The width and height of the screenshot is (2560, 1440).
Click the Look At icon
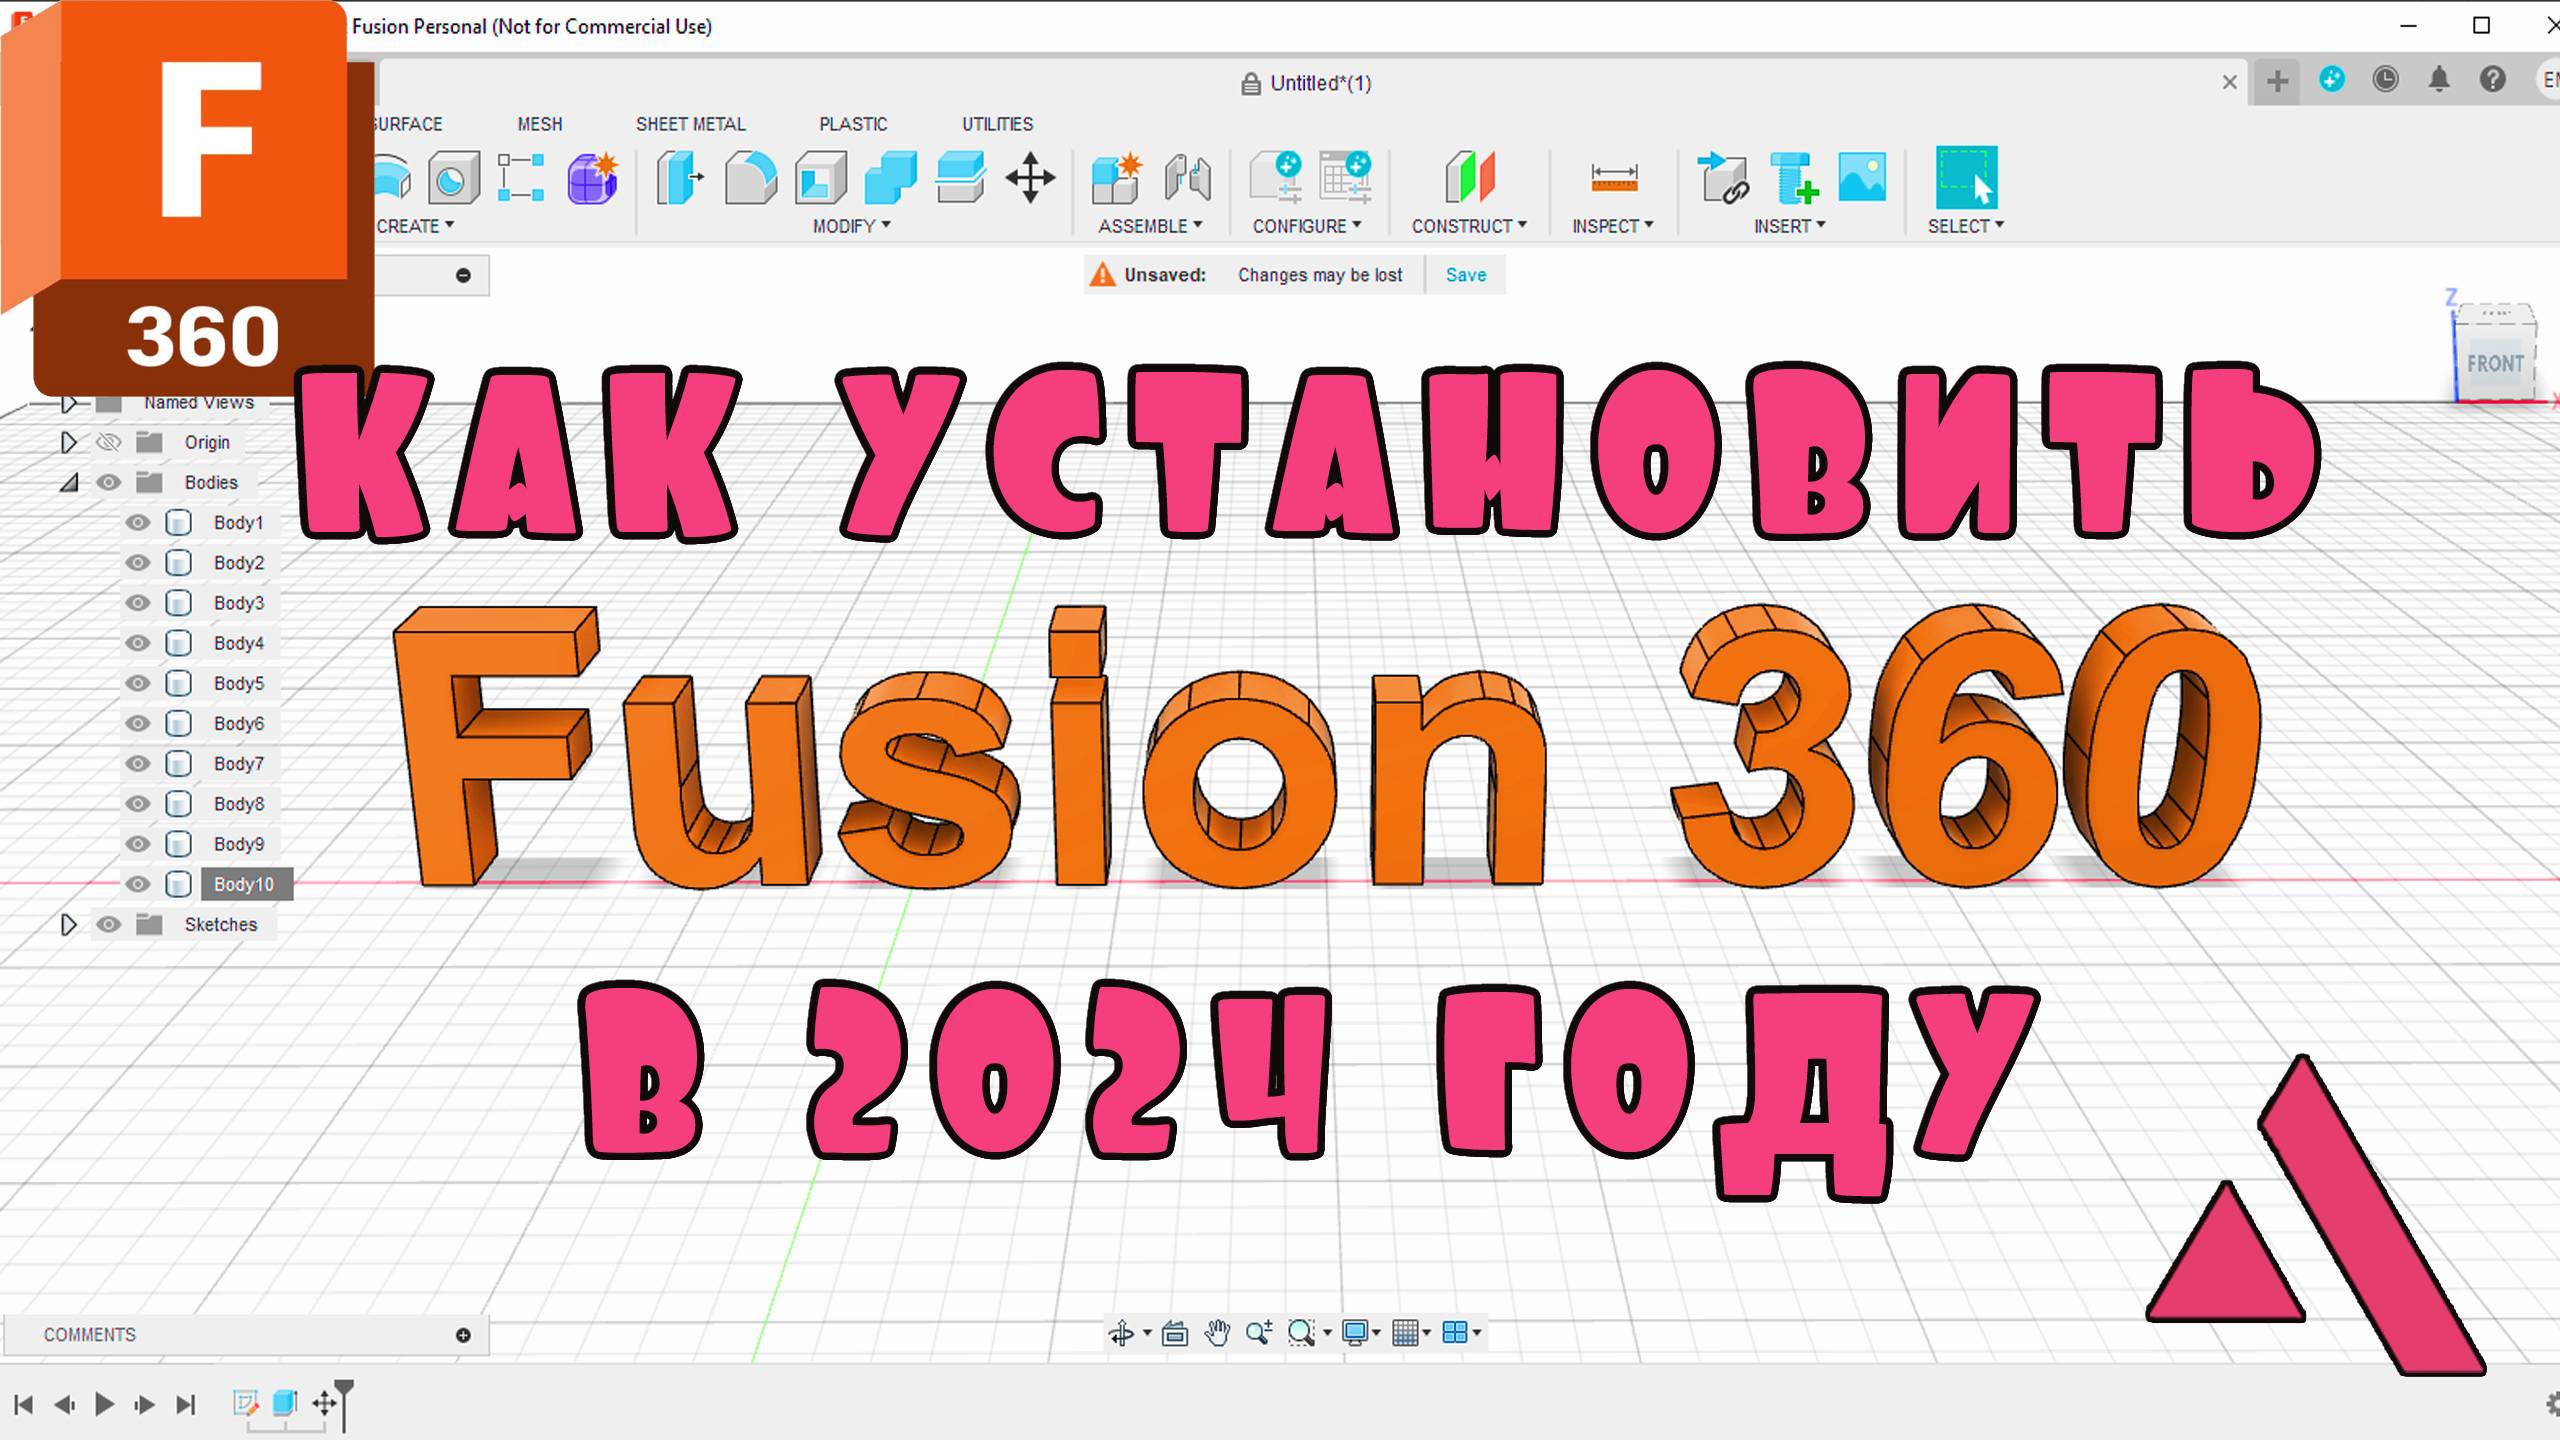click(x=1175, y=1333)
